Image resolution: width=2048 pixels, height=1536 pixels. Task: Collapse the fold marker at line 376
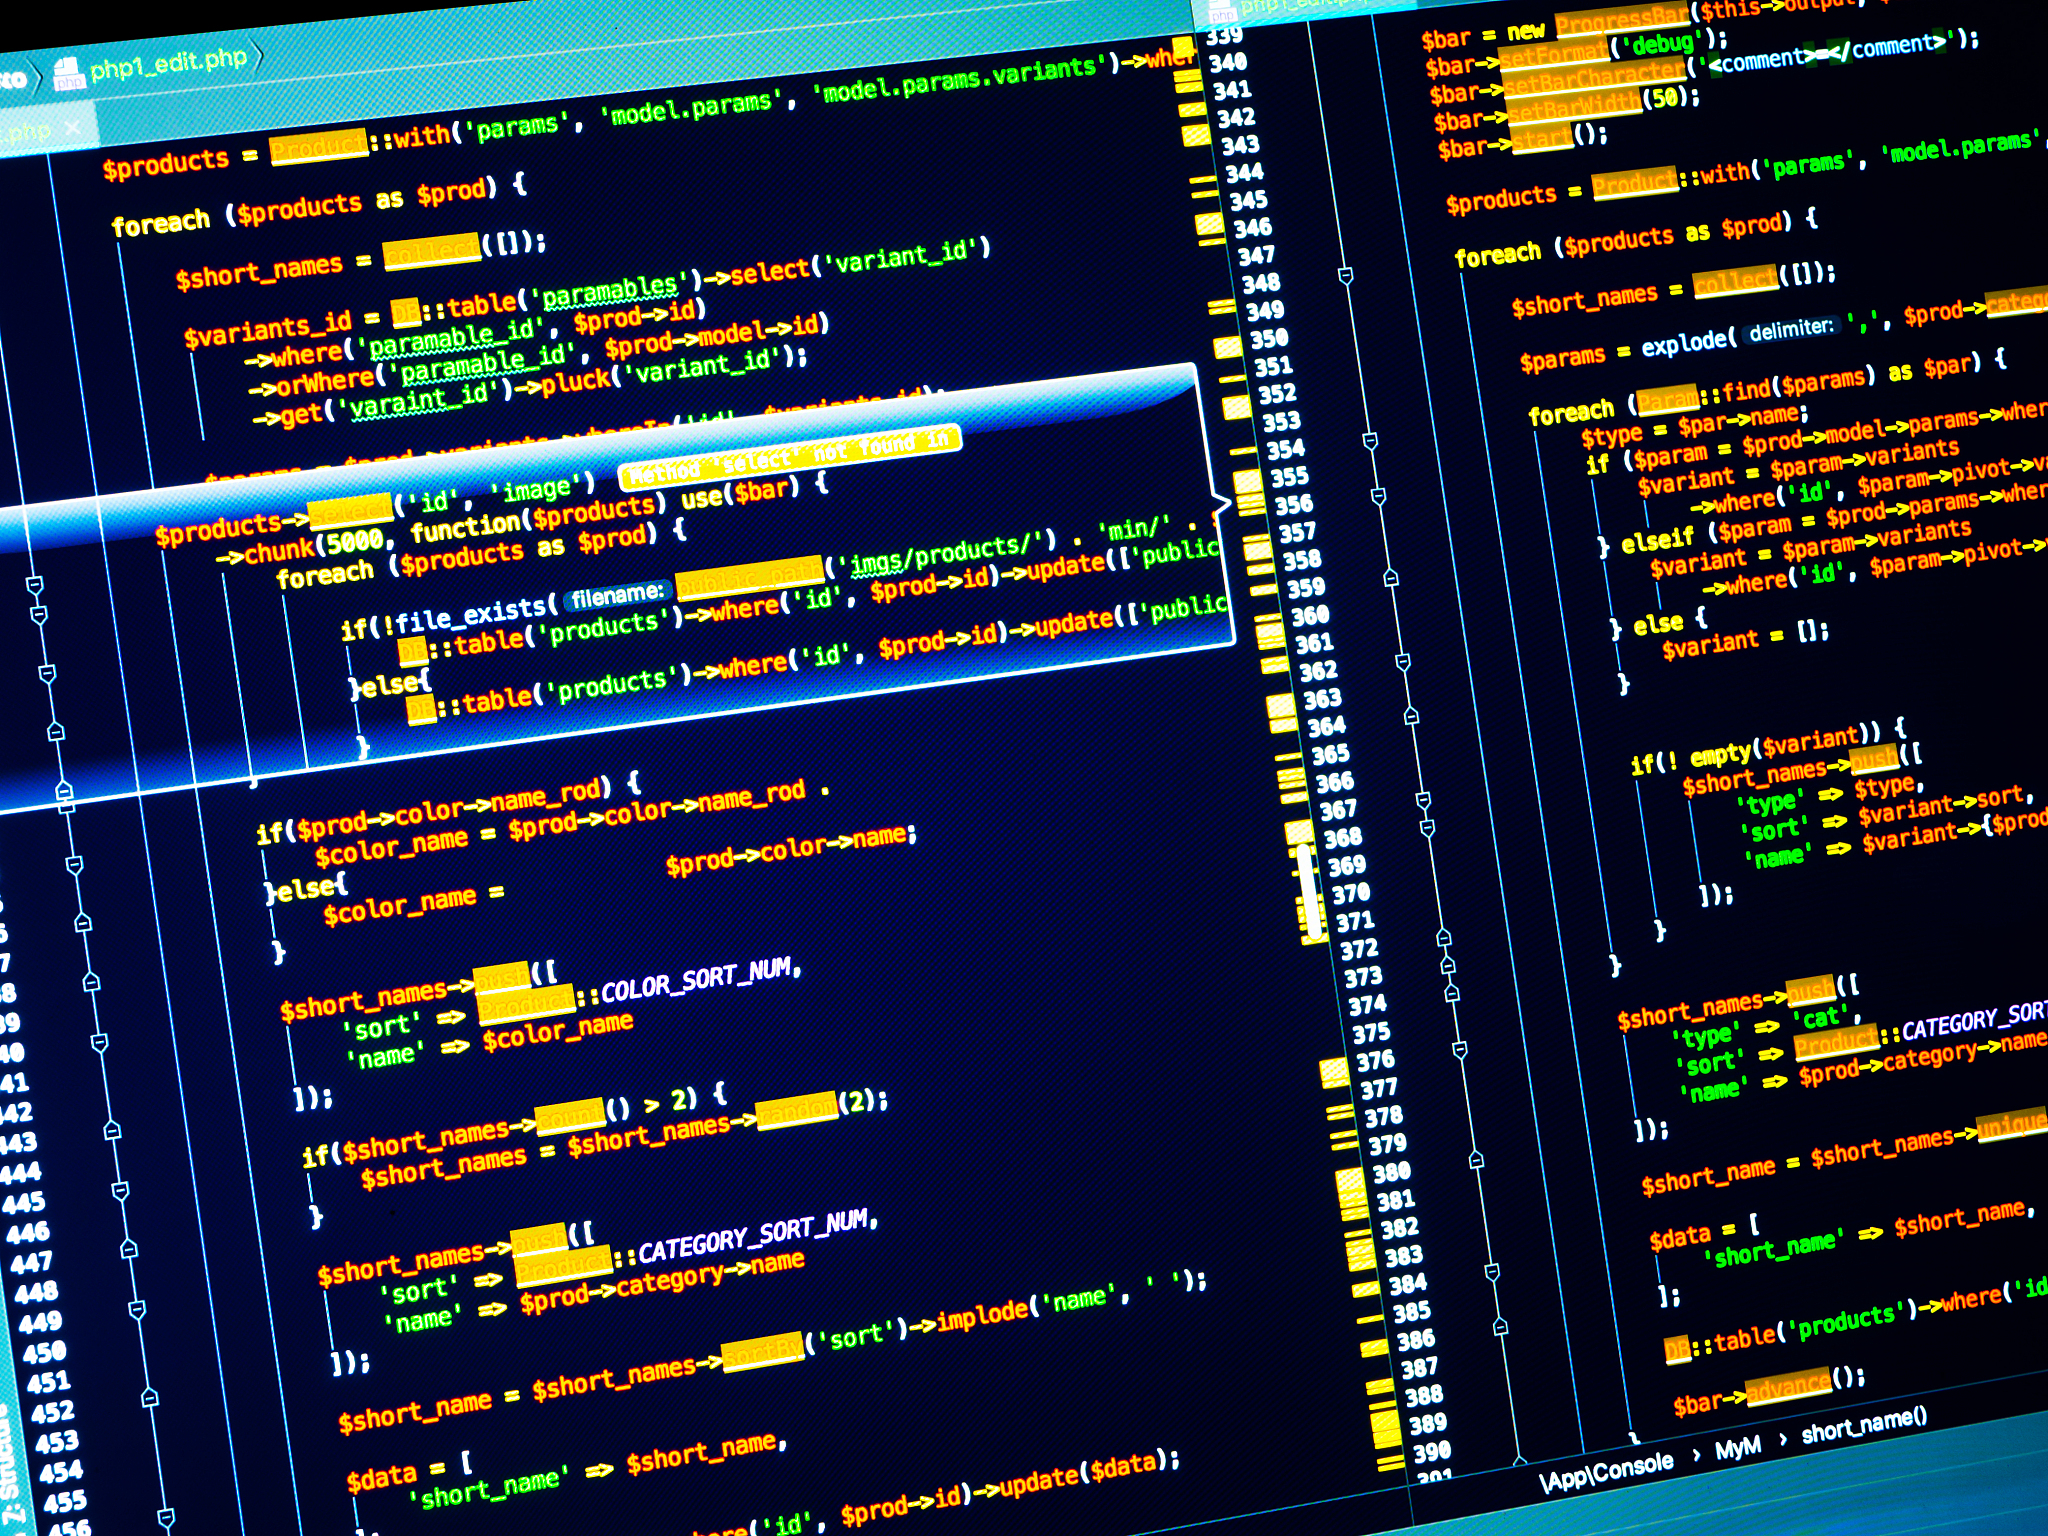(x=1460, y=1049)
